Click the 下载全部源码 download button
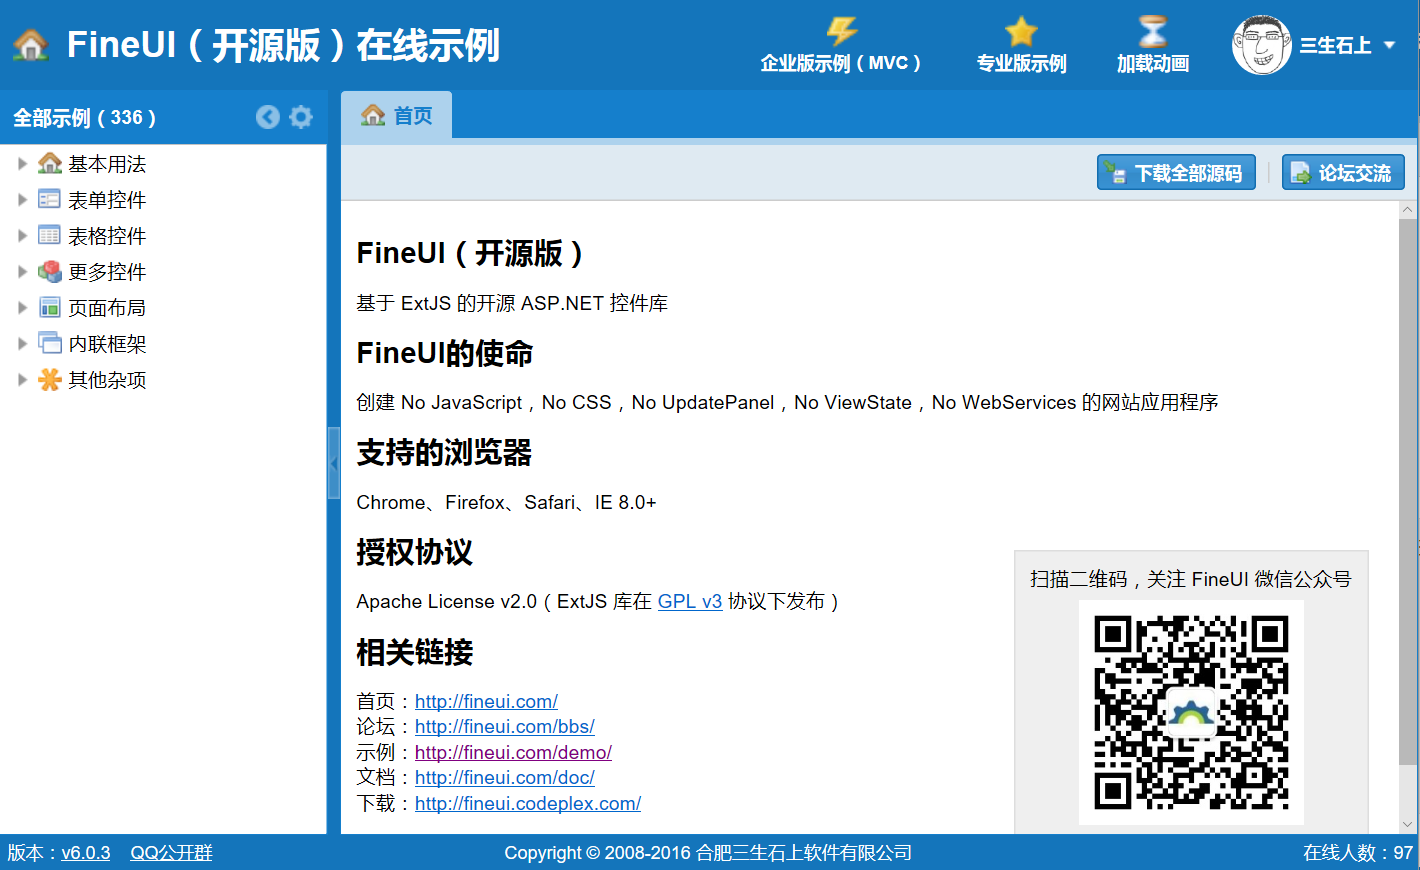 [1176, 172]
